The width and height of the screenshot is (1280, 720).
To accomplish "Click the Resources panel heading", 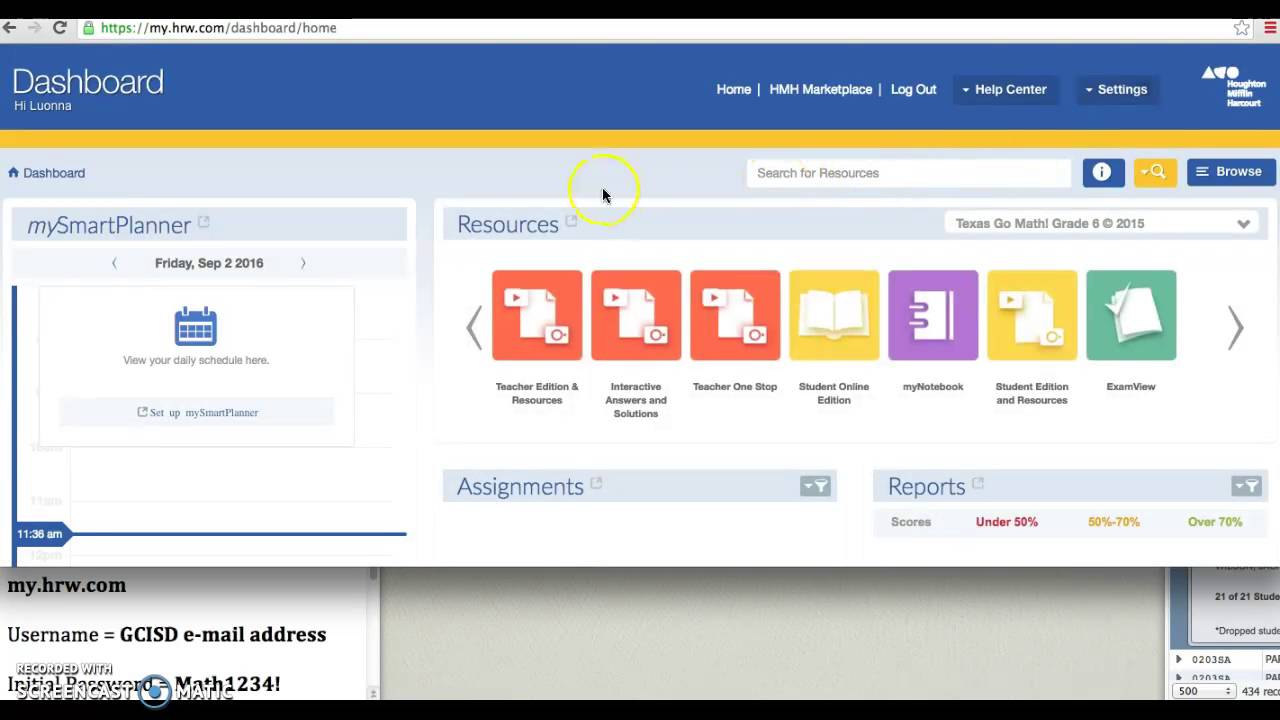I will tap(508, 224).
